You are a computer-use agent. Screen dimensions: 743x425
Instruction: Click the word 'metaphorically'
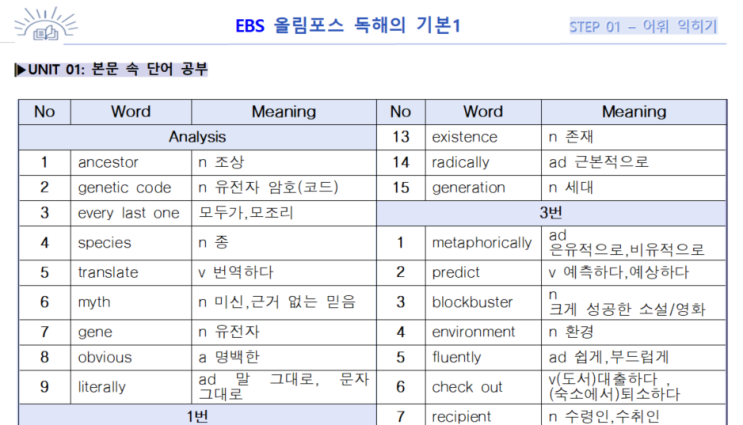[481, 243]
